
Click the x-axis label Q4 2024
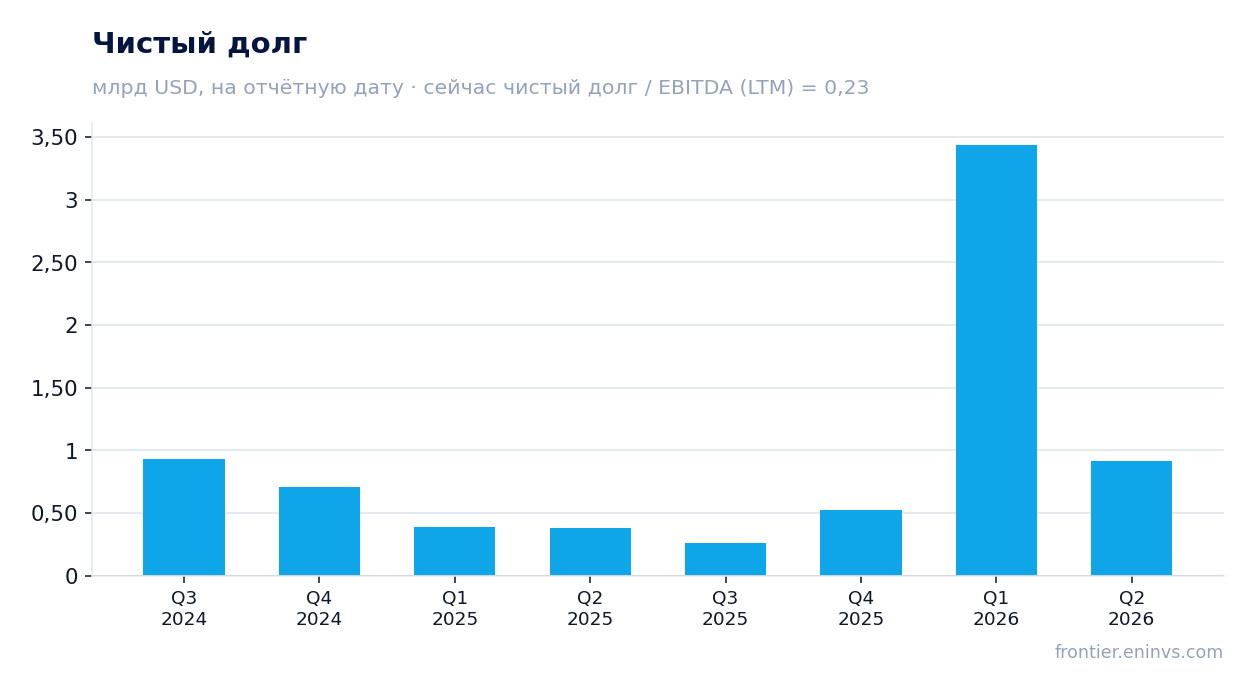click(319, 609)
